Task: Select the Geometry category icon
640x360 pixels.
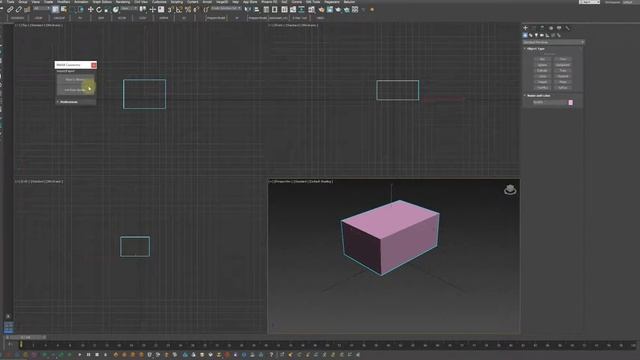Action: (x=525, y=36)
